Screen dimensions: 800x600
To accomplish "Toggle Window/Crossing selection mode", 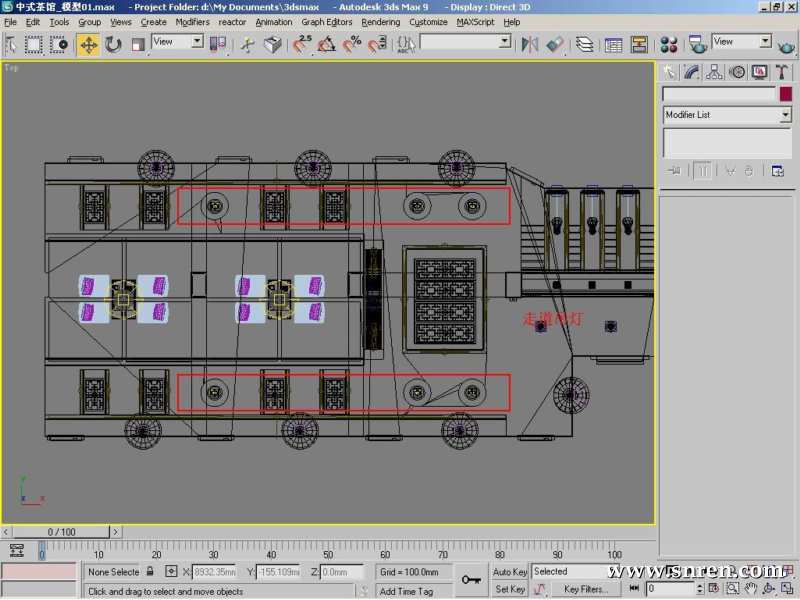I will (59, 45).
